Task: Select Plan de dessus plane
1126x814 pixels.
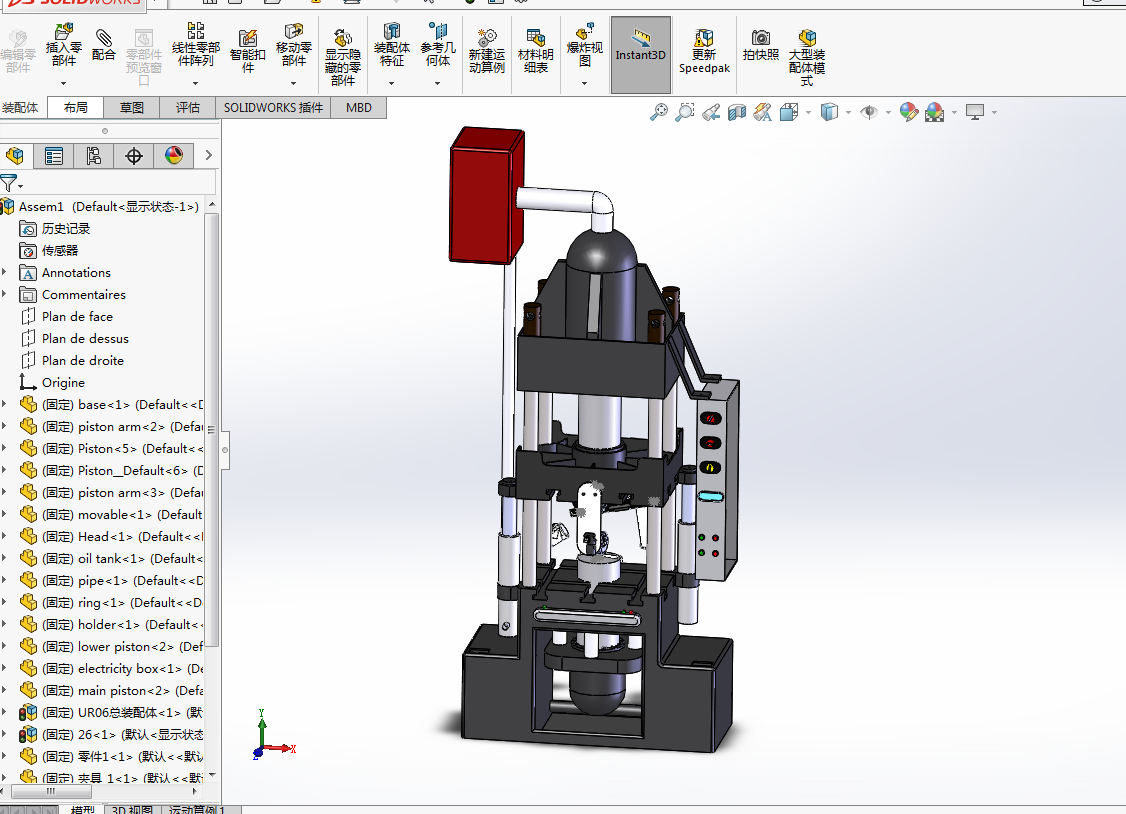Action: pyautogui.click(x=85, y=338)
